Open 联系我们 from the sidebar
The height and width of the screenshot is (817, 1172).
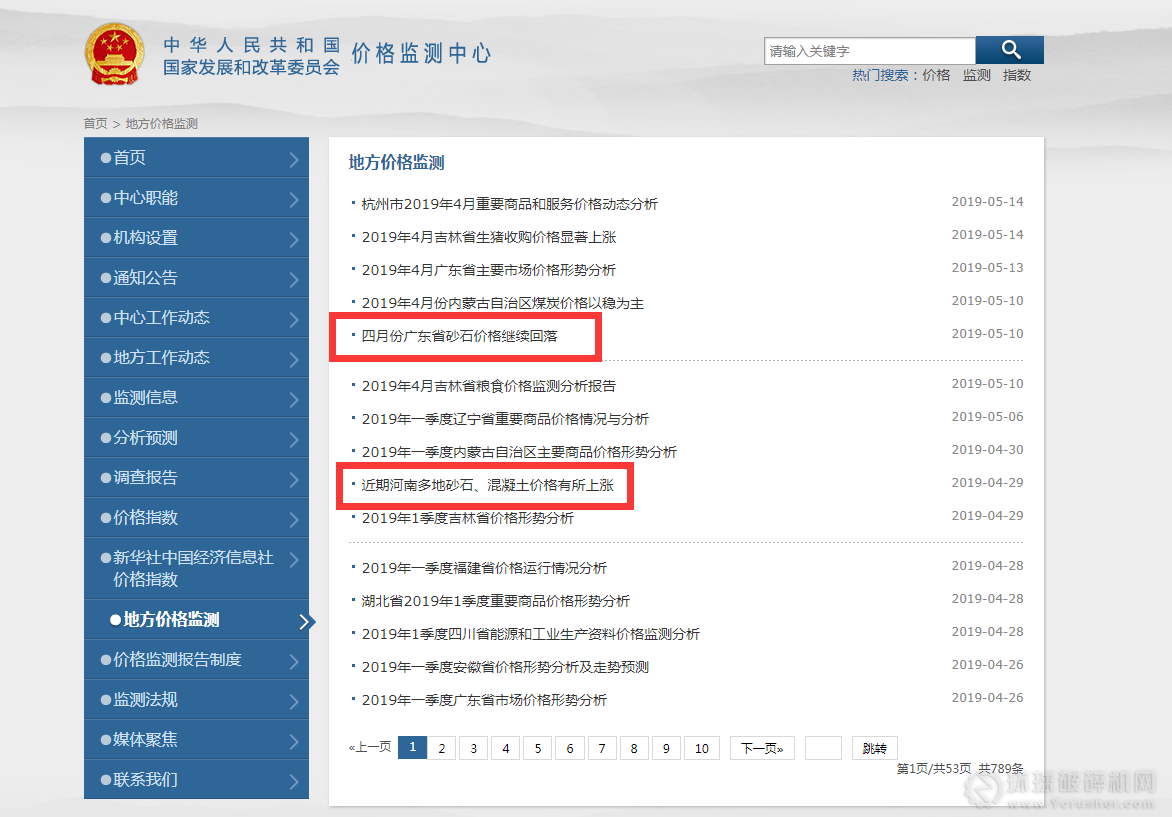coord(146,780)
